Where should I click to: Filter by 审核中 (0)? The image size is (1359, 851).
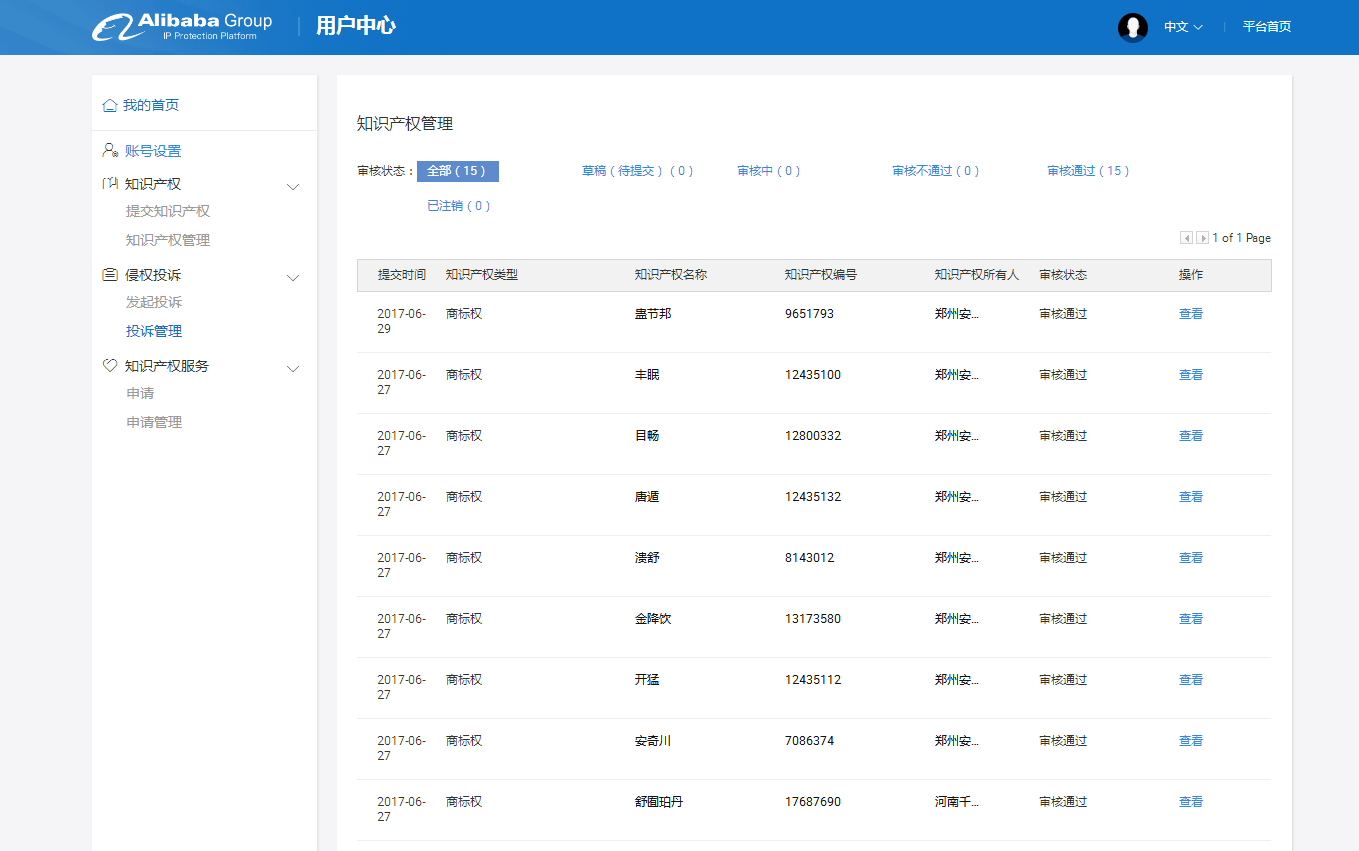(769, 171)
